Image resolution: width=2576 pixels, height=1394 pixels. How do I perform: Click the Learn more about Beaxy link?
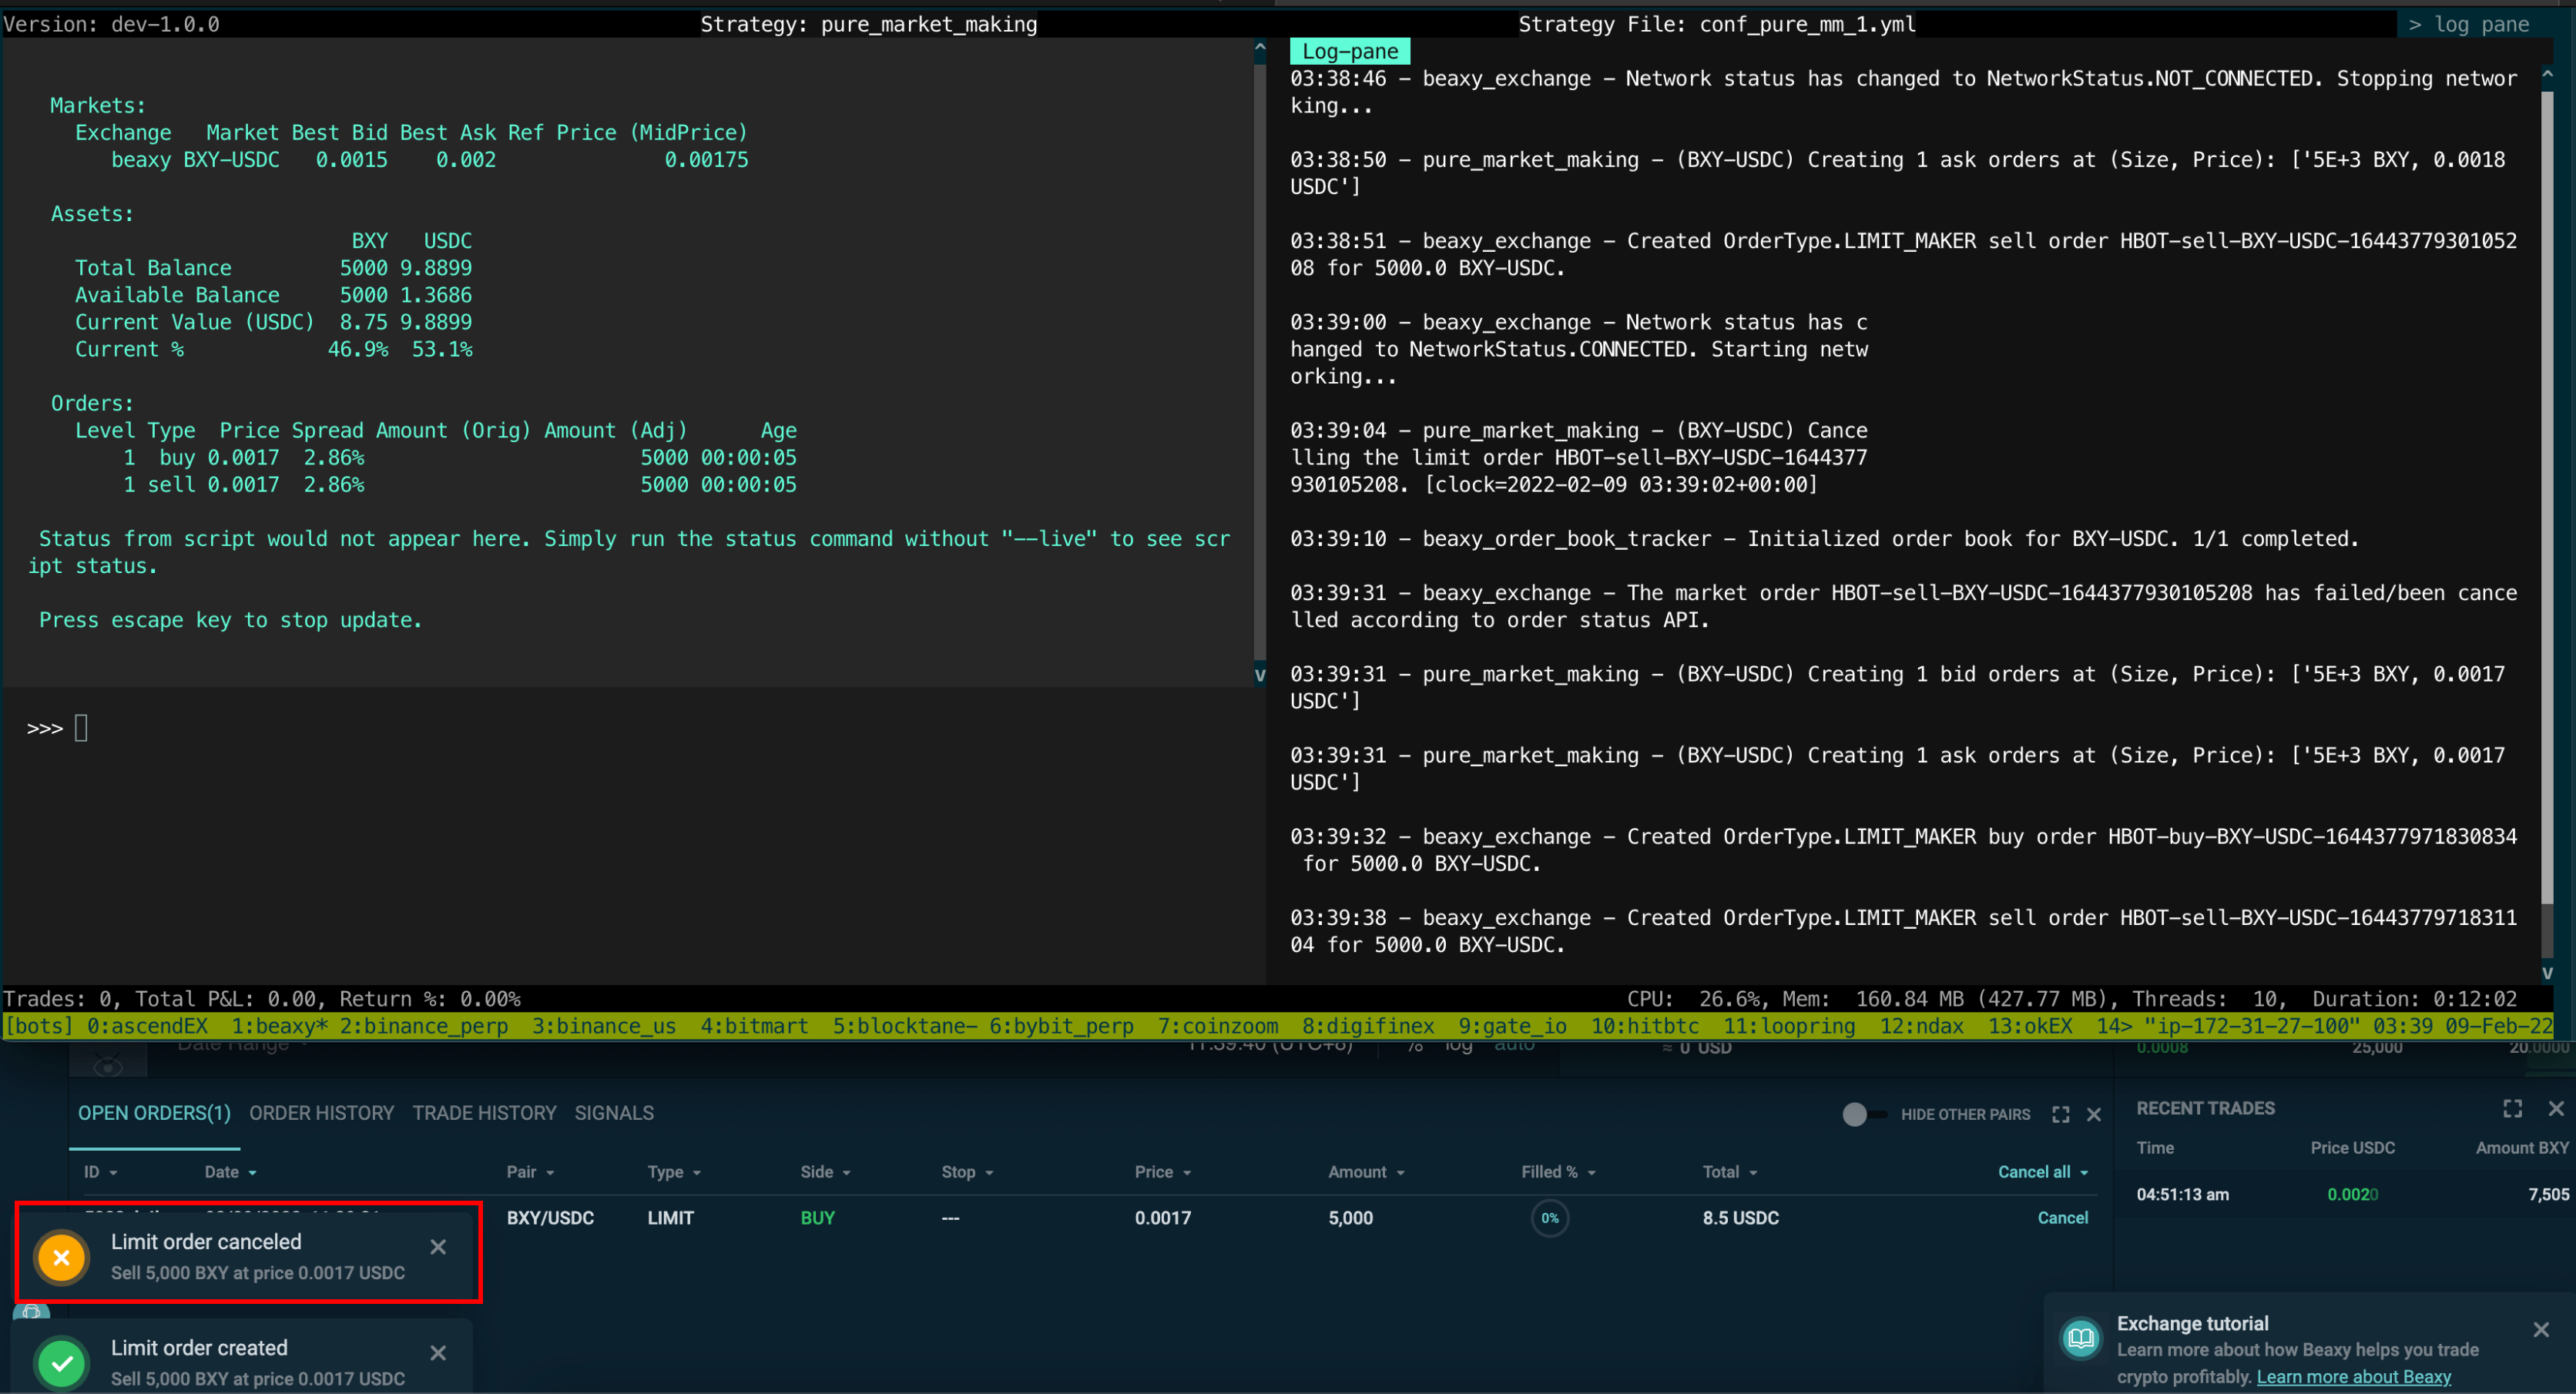tap(2353, 1377)
